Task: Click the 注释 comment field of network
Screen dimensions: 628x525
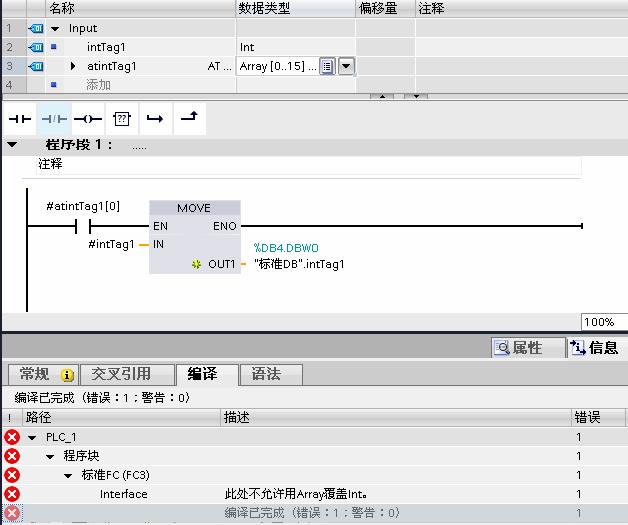Action: point(308,165)
